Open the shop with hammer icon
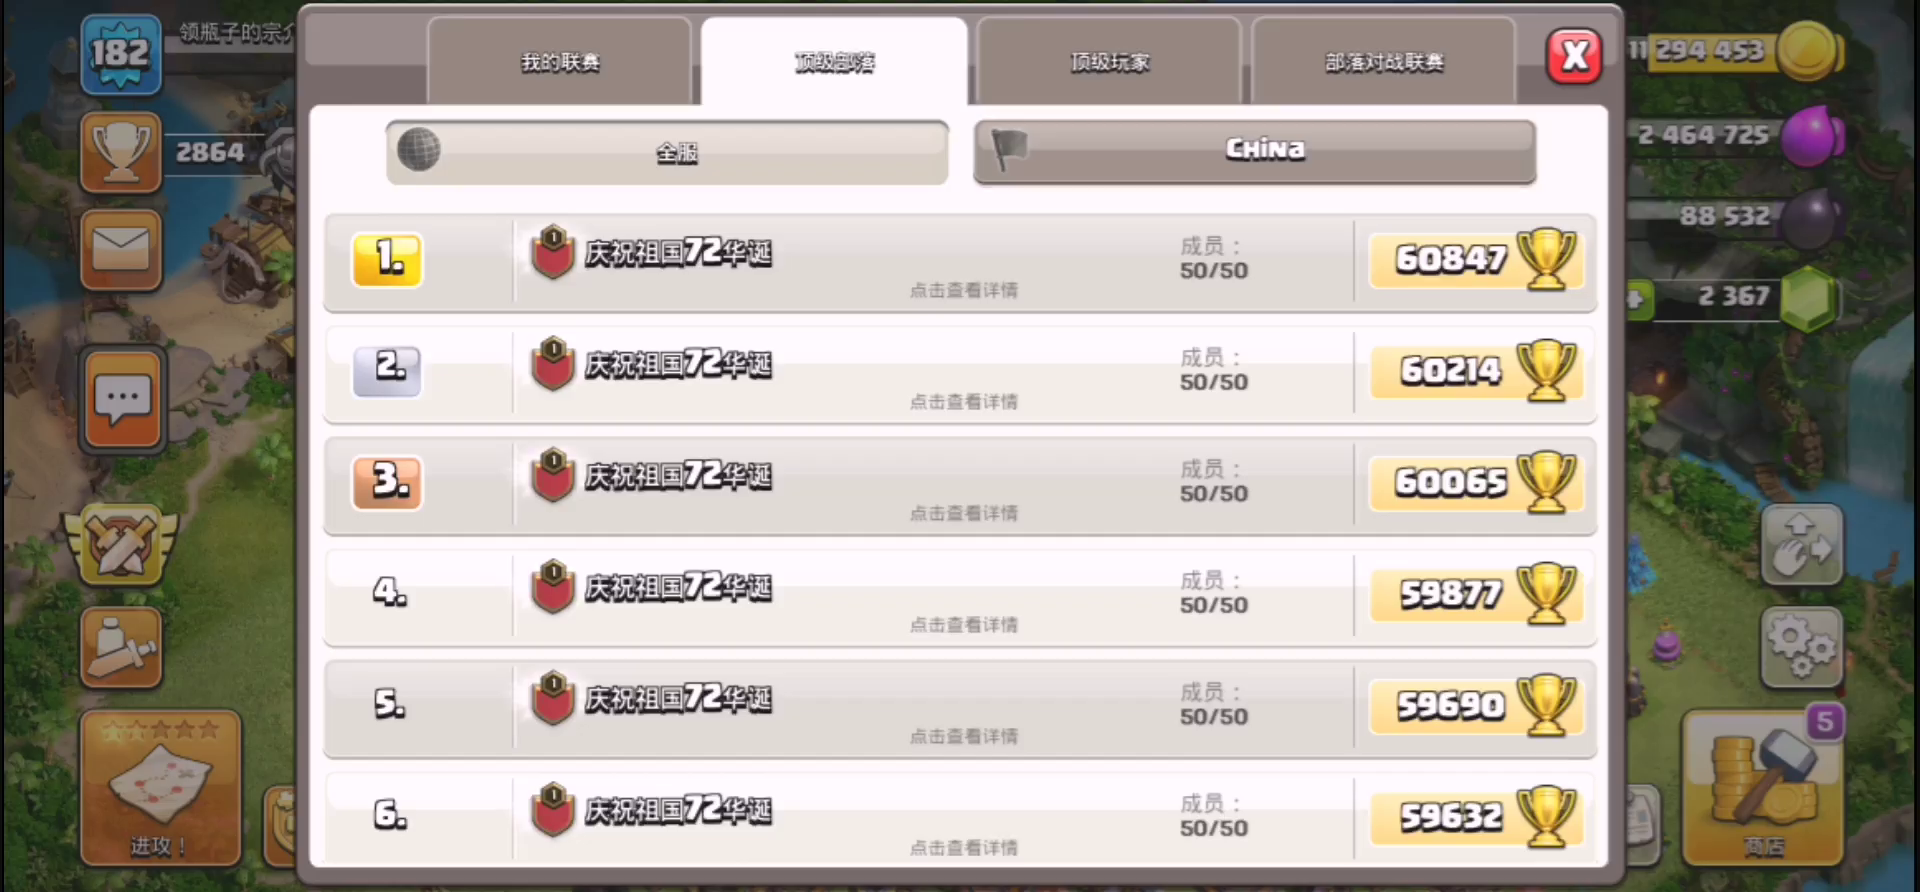 click(x=1763, y=788)
